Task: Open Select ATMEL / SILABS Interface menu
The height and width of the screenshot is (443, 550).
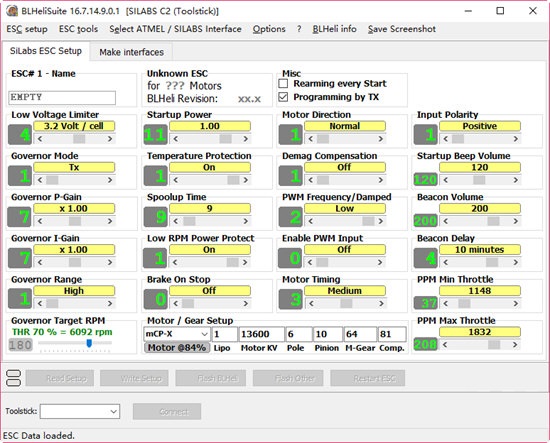Action: [x=175, y=29]
